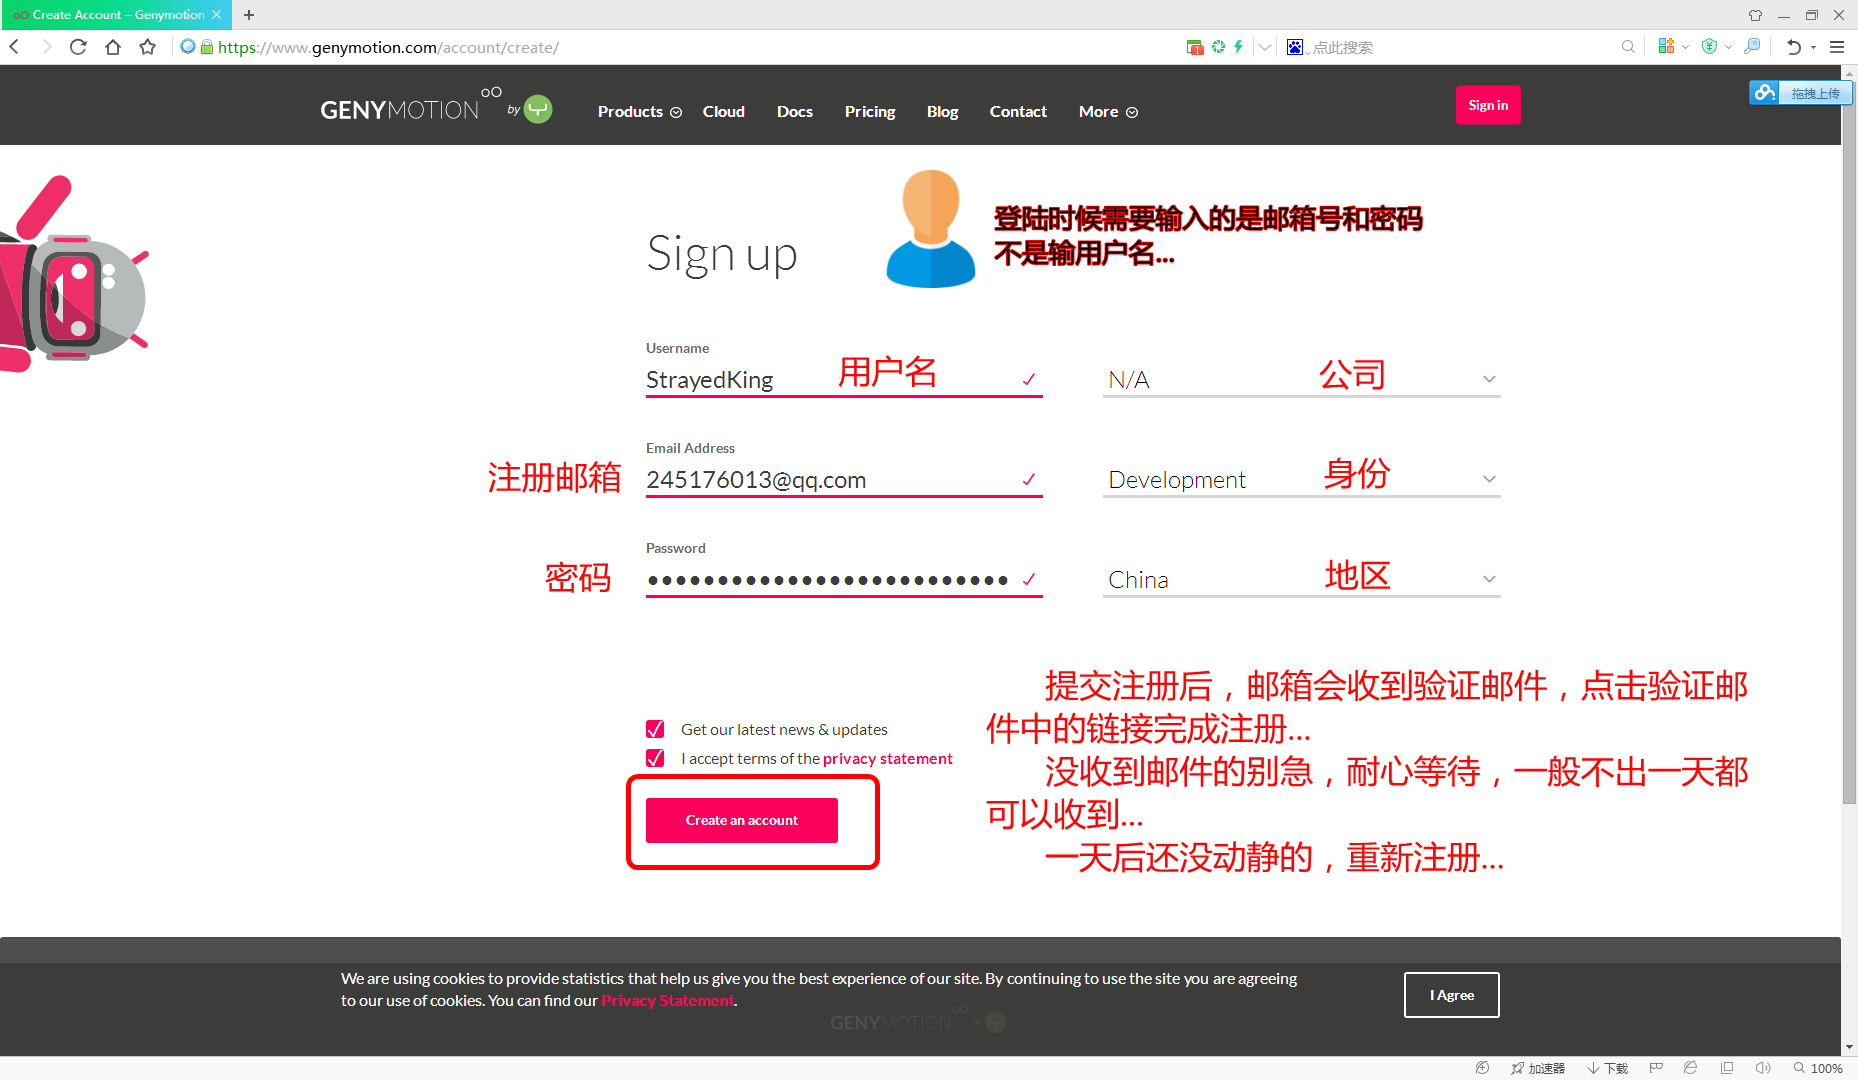
Task: Open 下载 downloads in status bar
Action: [x=1608, y=1068]
